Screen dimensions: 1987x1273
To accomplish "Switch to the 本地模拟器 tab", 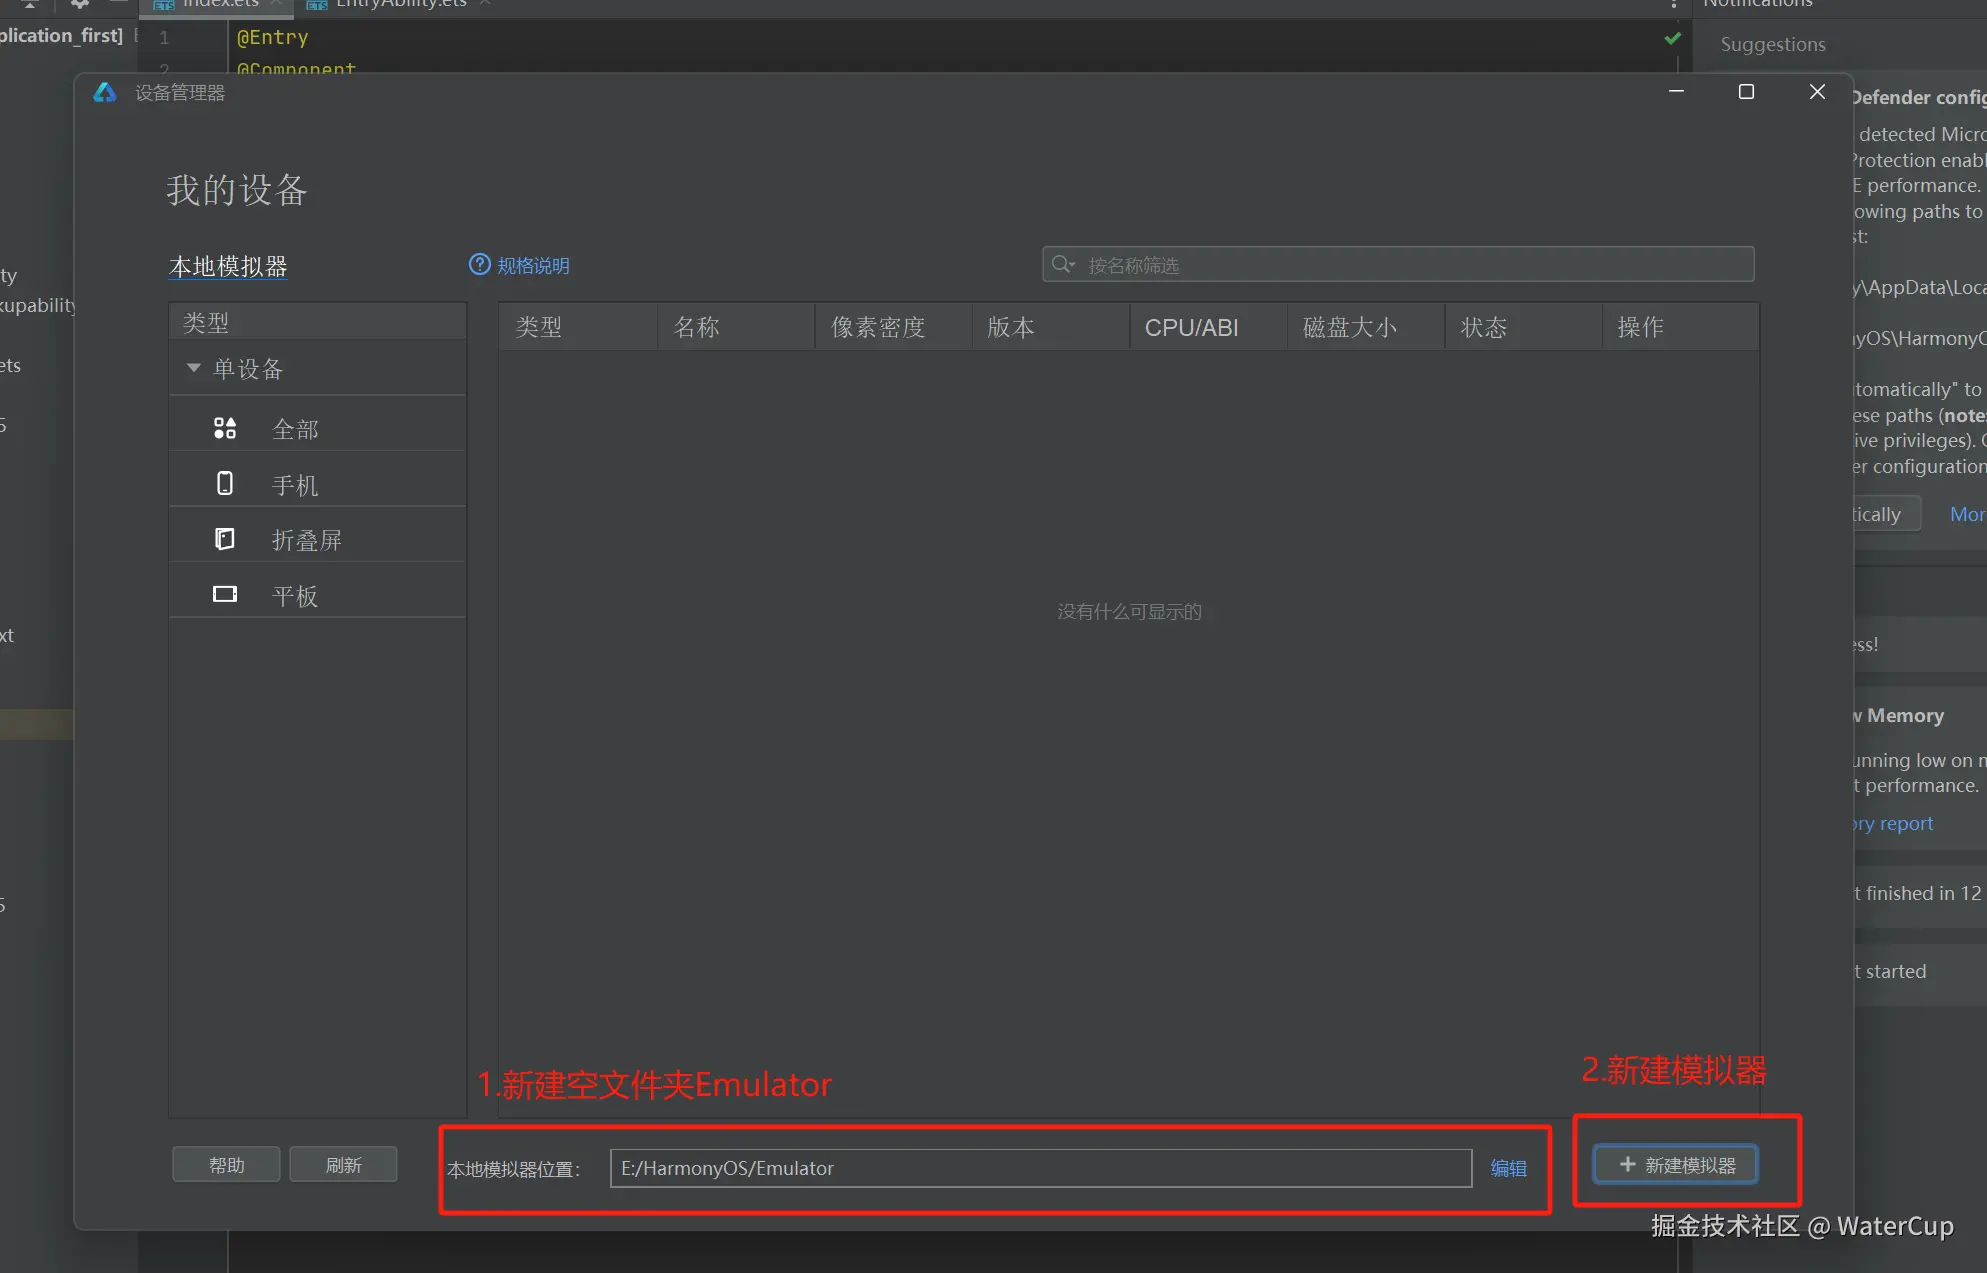I will 228,266.
